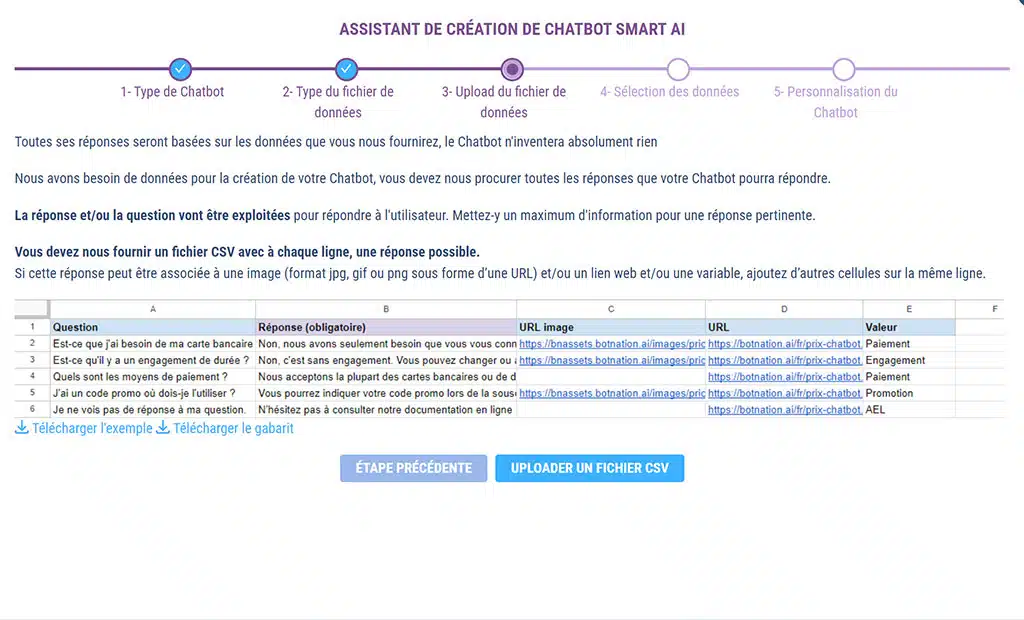This screenshot has width=1024, height=620.
Task: Click download icon beside Télécharger le gabarit
Action: point(163,428)
